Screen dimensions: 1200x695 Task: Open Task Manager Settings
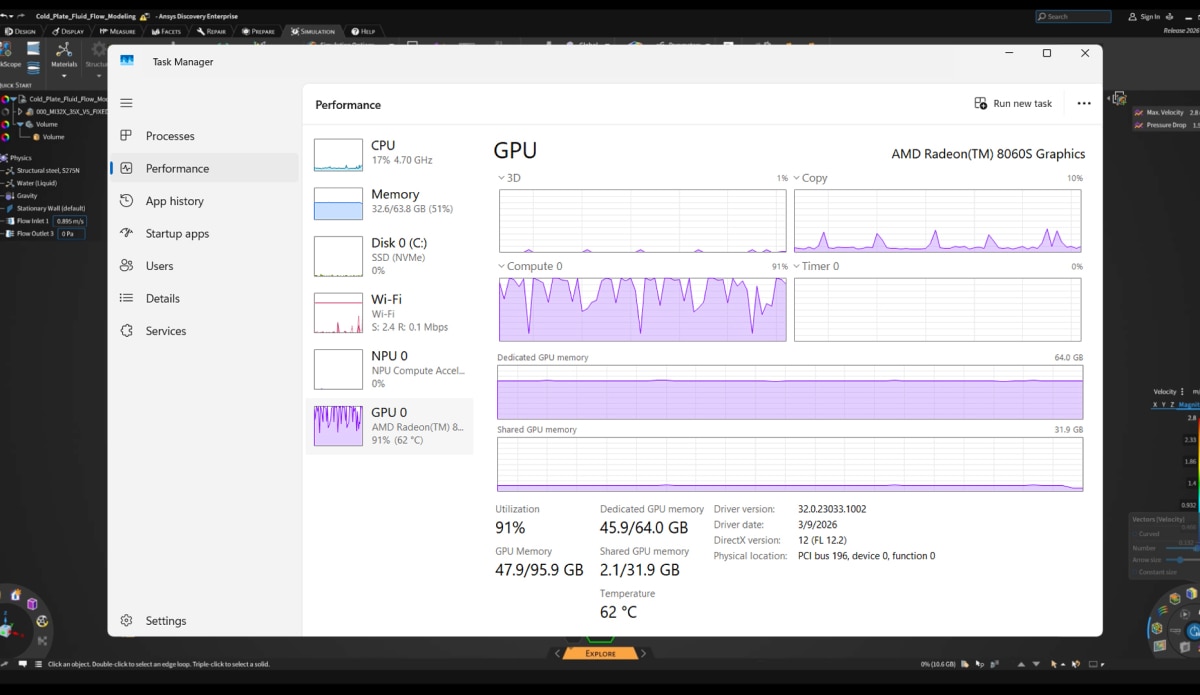(204, 620)
